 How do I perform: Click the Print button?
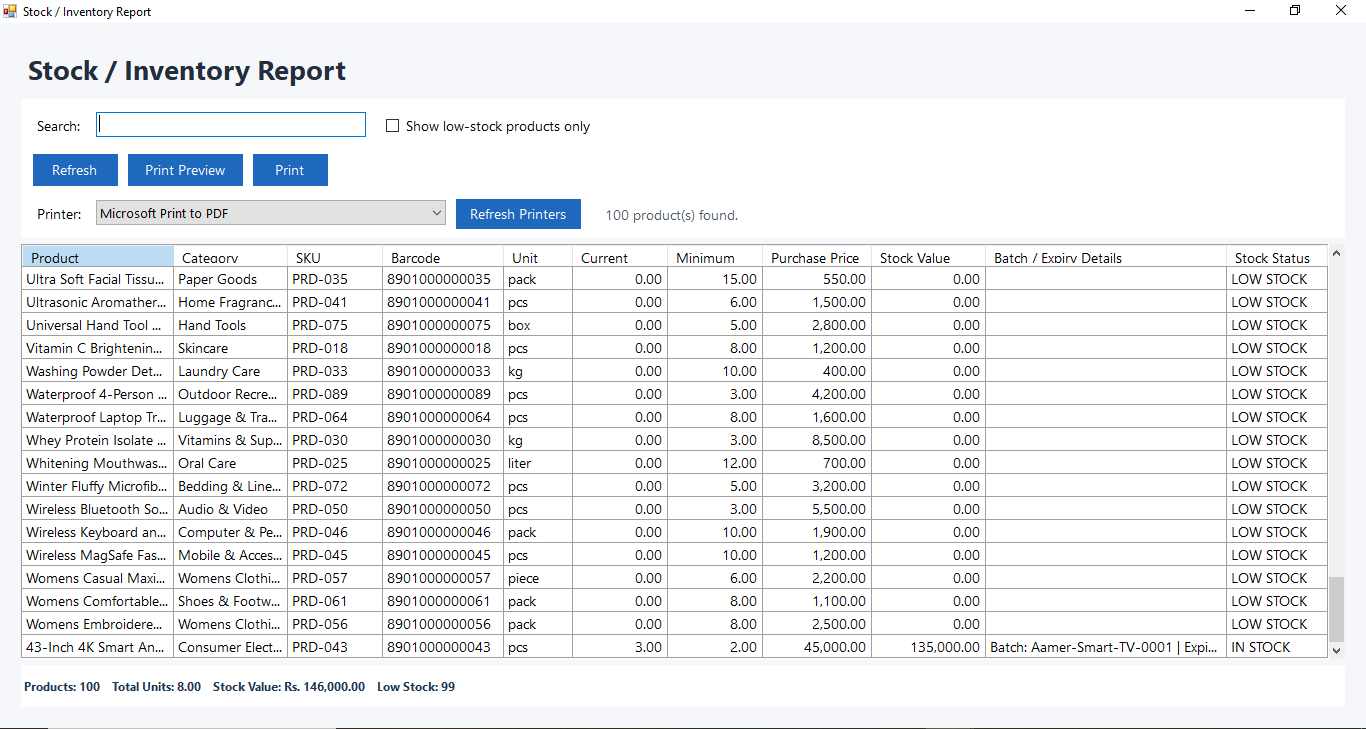tap(290, 170)
